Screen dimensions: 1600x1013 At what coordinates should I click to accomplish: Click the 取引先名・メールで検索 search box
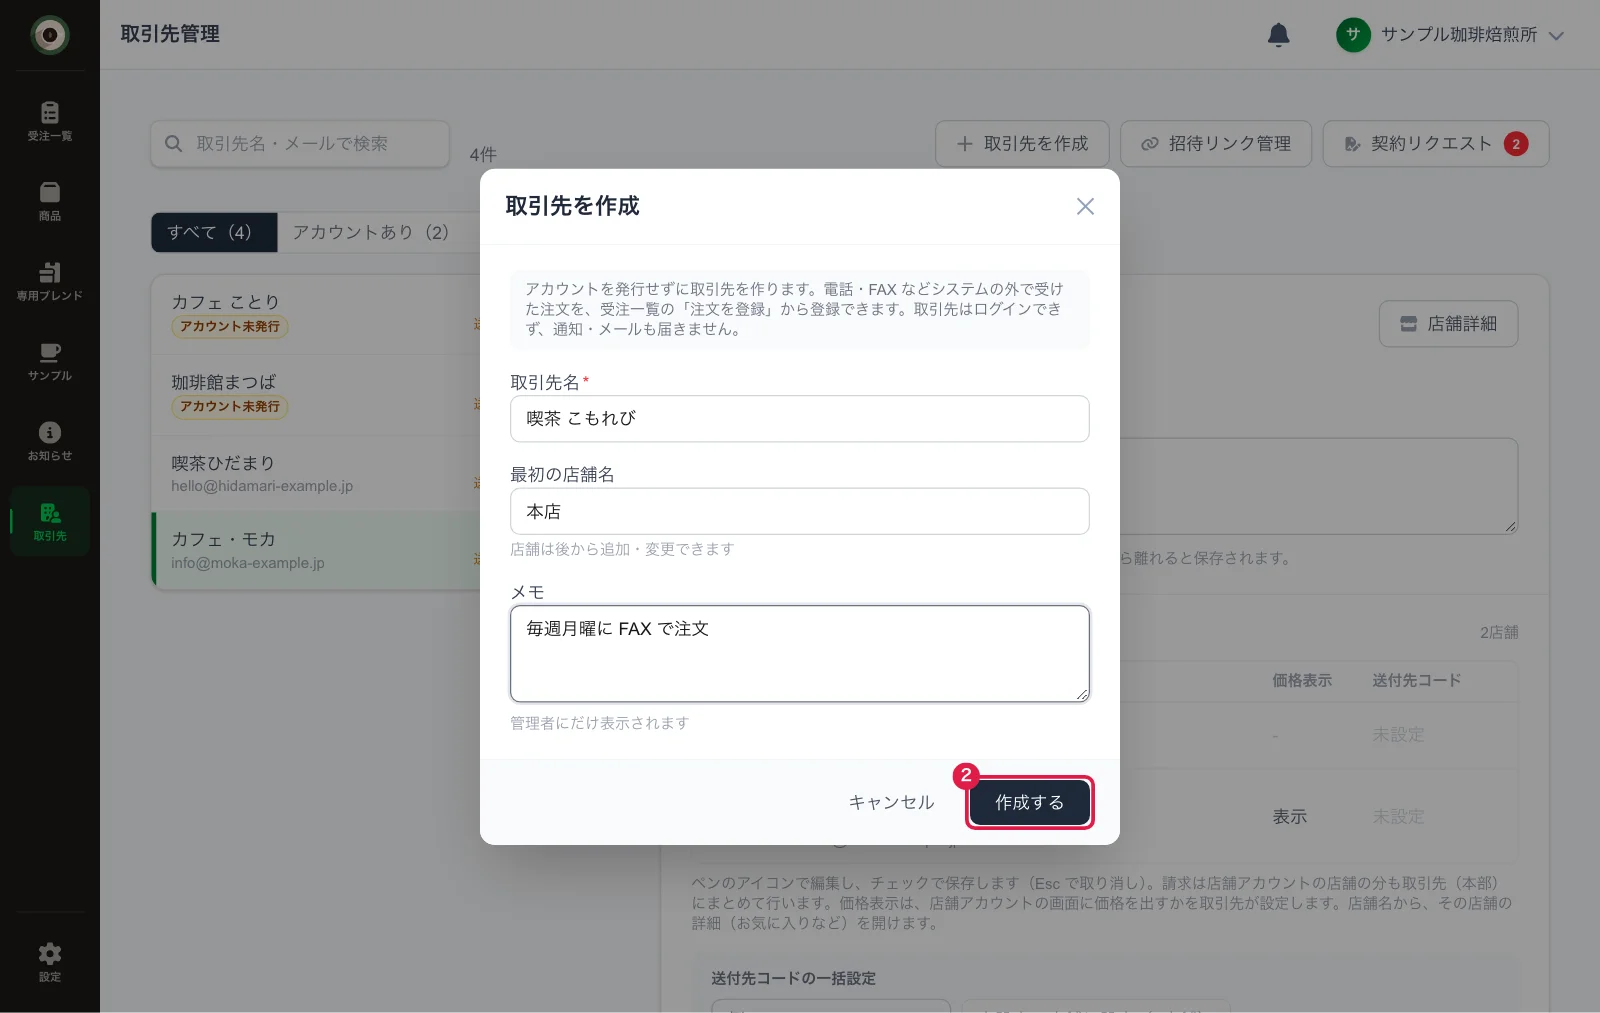(x=300, y=144)
